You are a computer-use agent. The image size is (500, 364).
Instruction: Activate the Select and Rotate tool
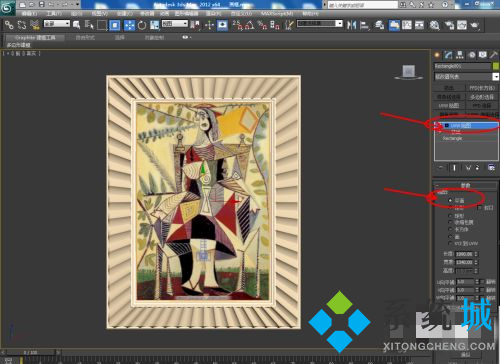(142, 25)
